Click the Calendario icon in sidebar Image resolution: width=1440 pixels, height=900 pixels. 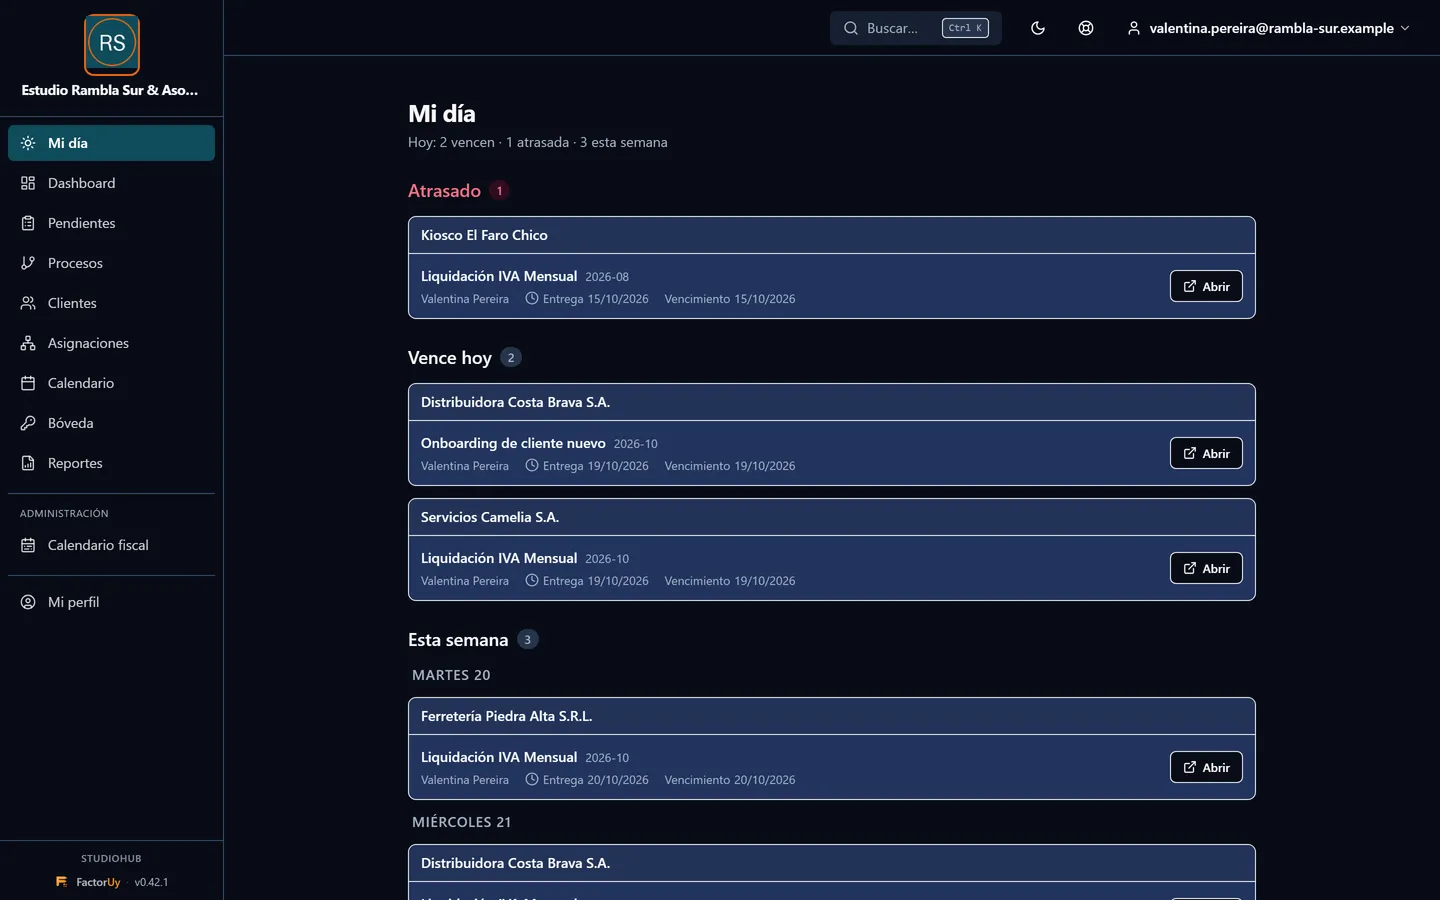click(x=28, y=383)
